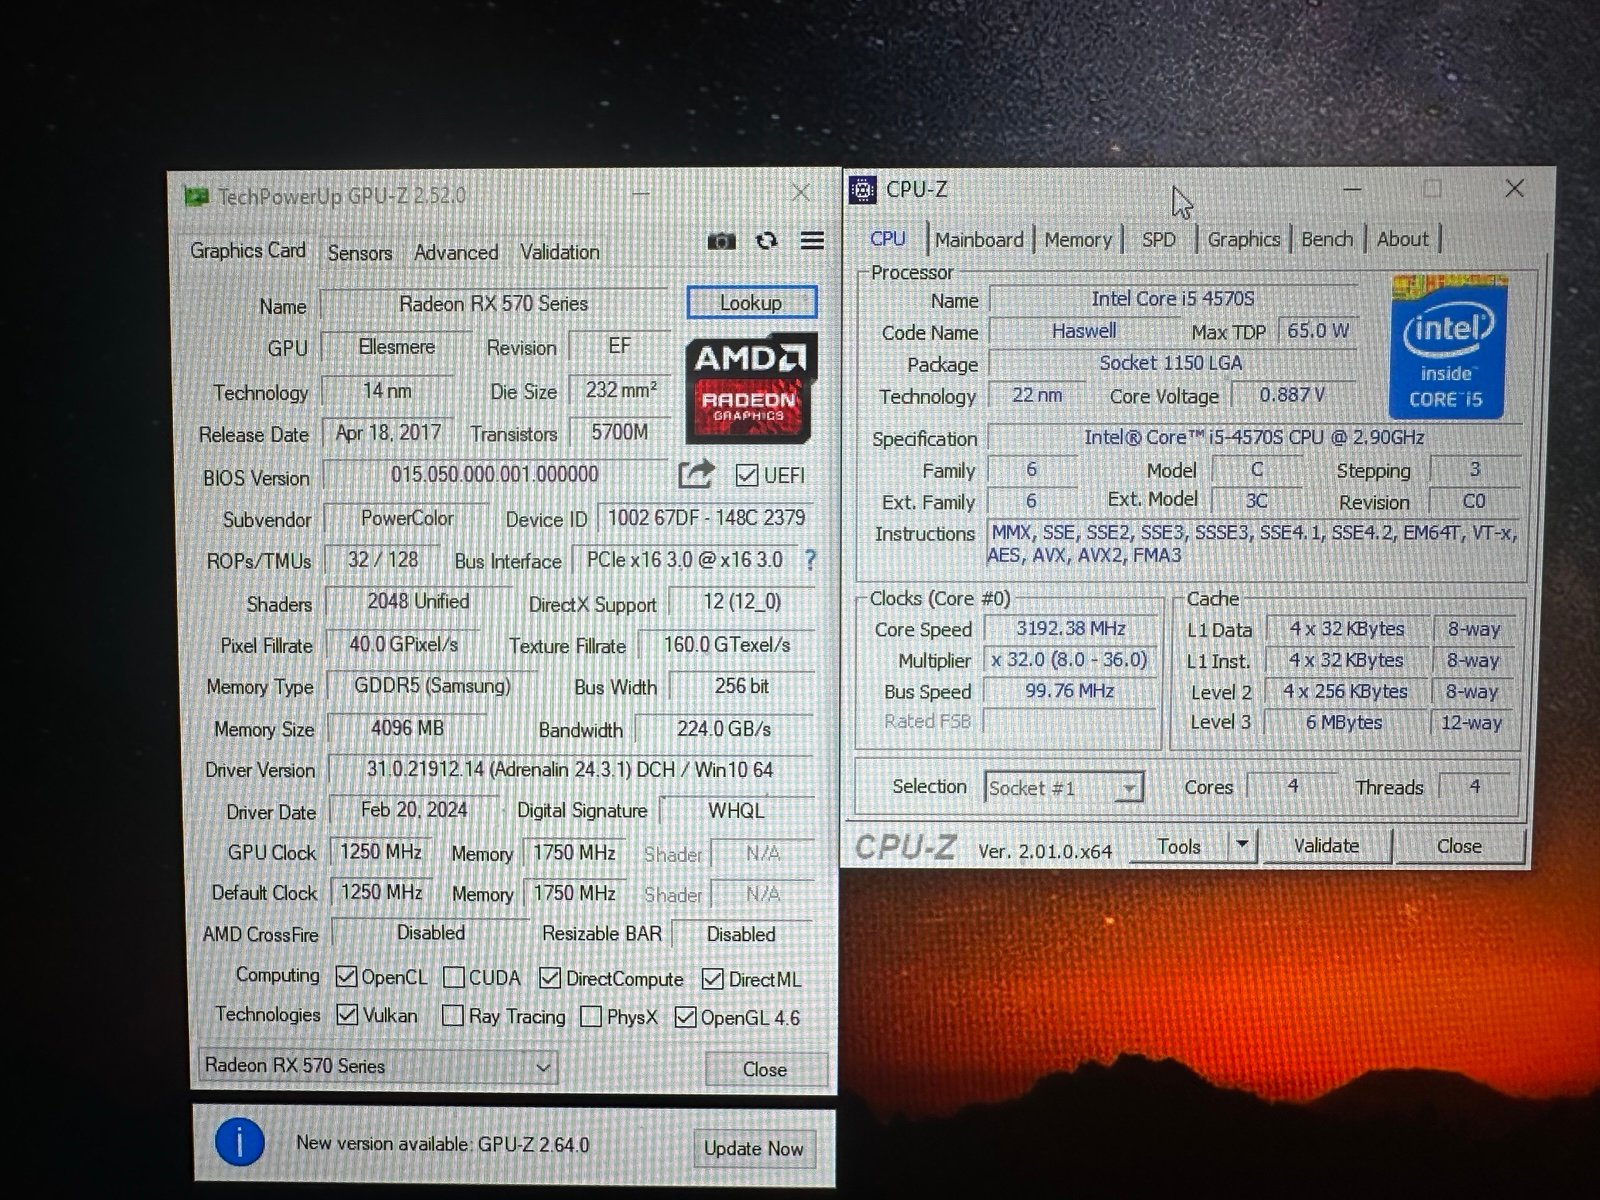Click the GDDR5 (Samsung) memory type value
Image resolution: width=1600 pixels, height=1200 pixels.
[x=432, y=686]
